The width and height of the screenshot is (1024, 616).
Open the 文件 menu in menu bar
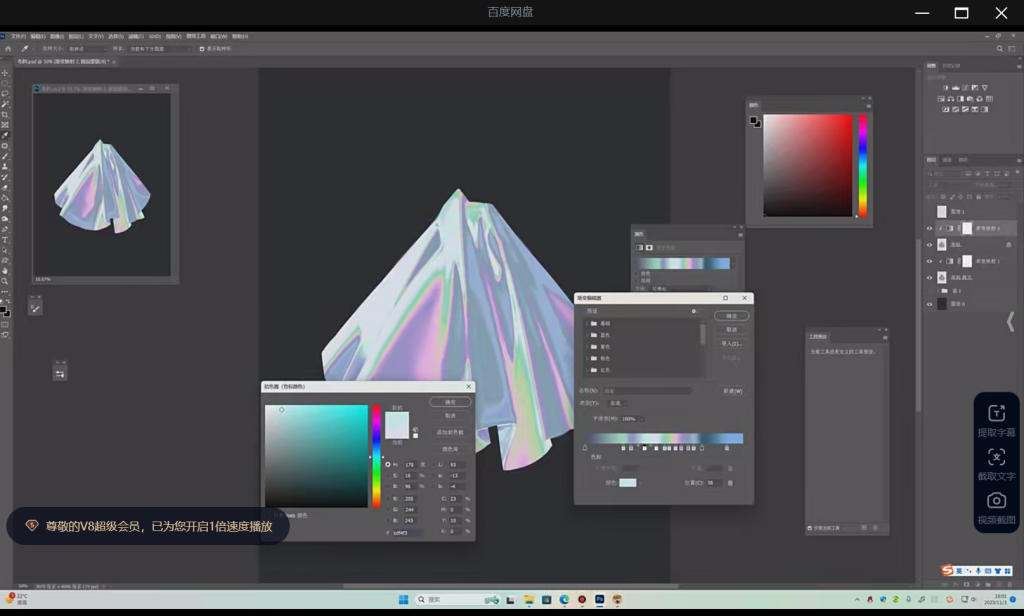pos(18,36)
